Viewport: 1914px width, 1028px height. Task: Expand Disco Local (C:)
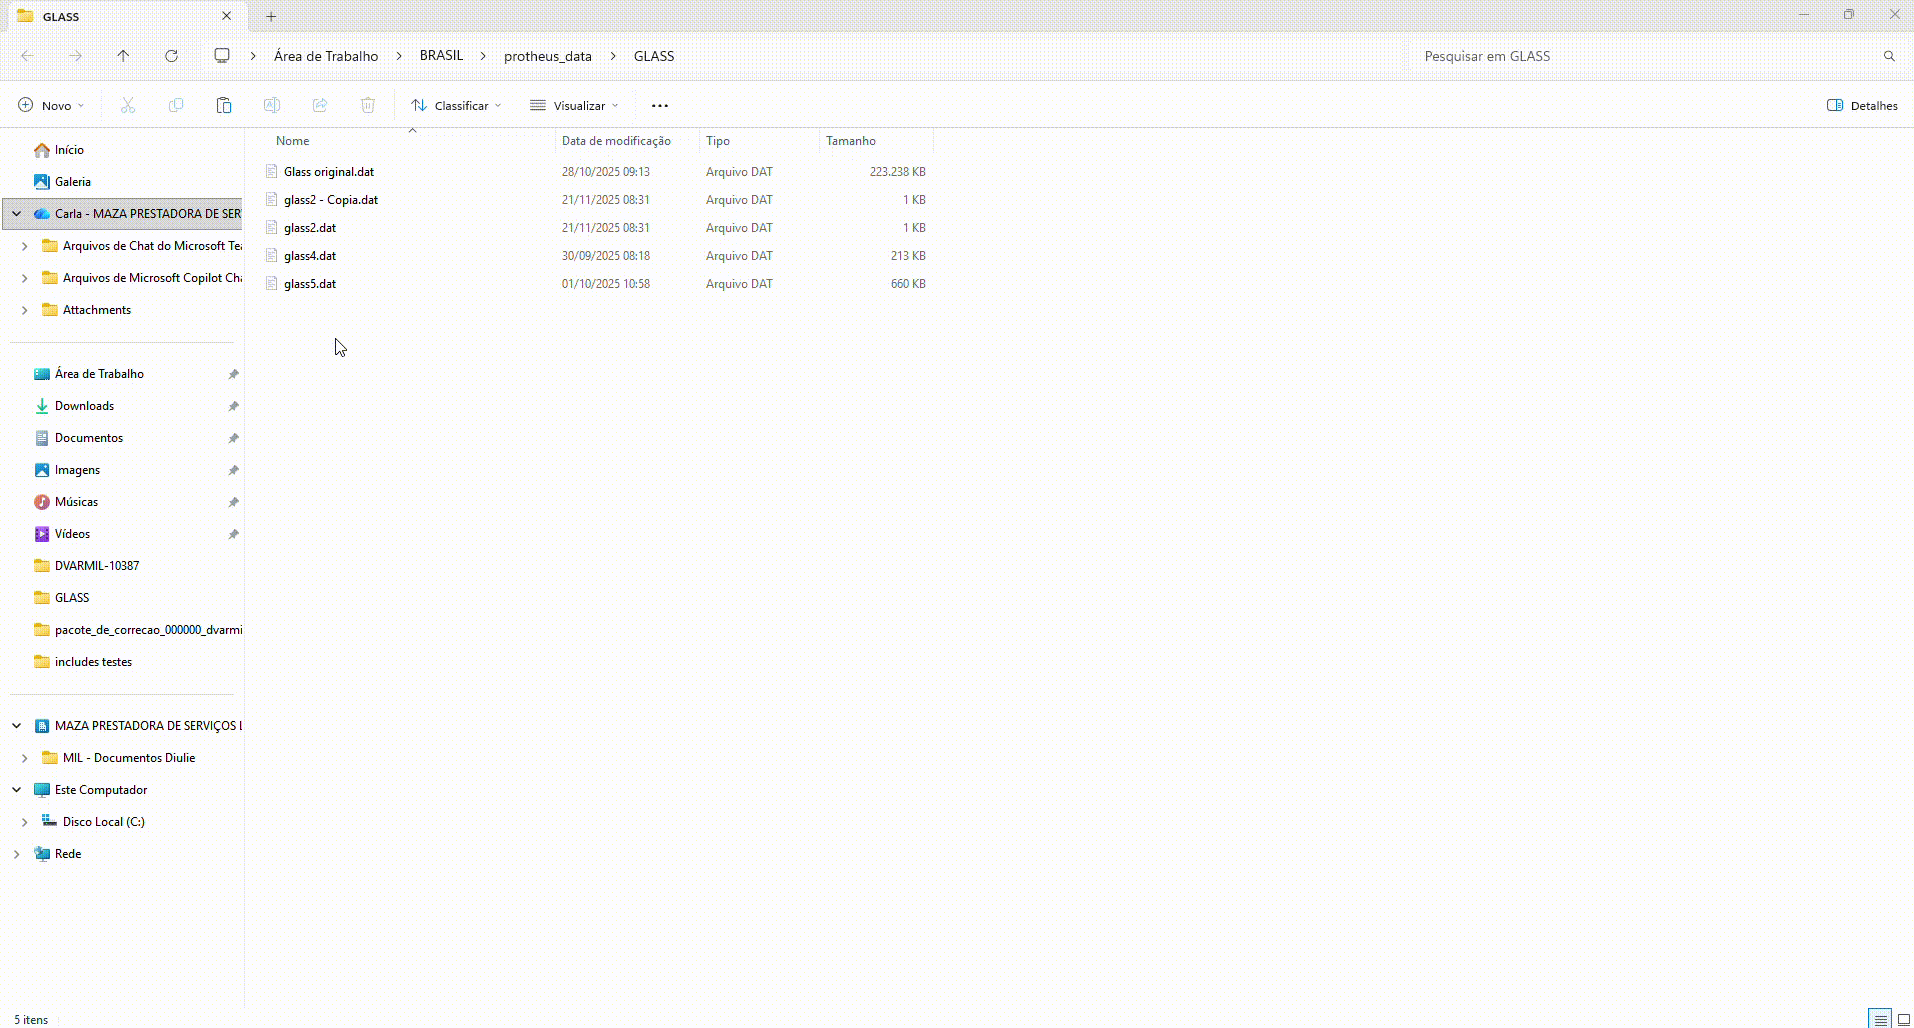[x=25, y=821]
